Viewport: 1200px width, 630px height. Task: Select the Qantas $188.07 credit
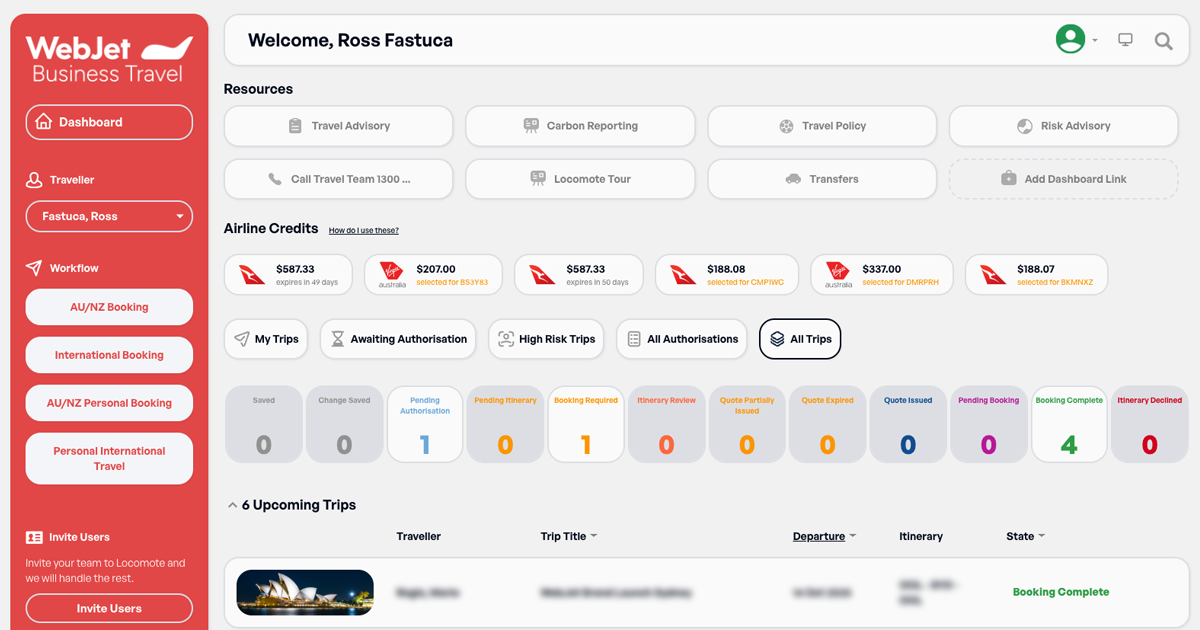pos(1036,275)
